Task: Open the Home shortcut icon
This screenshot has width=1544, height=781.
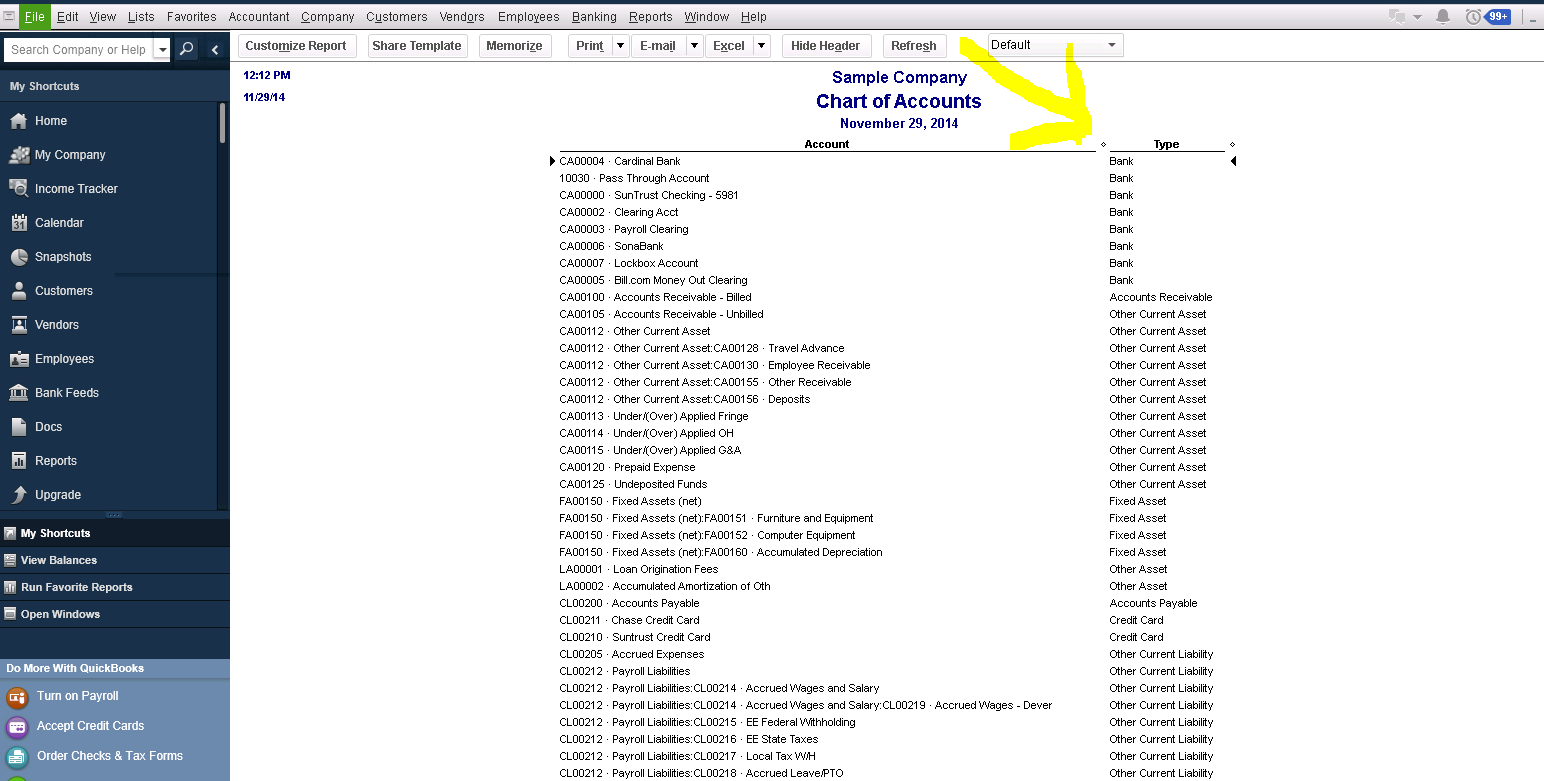Action: tap(18, 121)
